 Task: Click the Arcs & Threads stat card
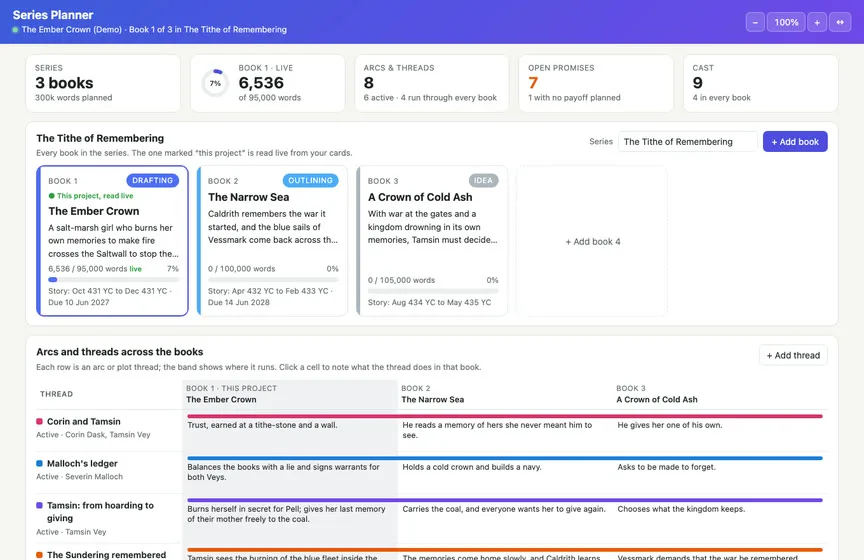(432, 83)
